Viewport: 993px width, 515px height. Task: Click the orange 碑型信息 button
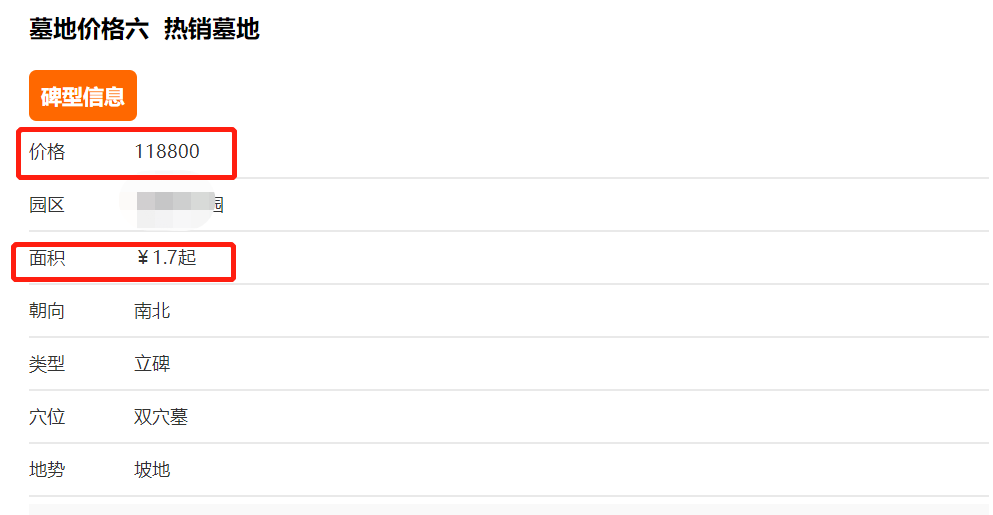[82, 96]
